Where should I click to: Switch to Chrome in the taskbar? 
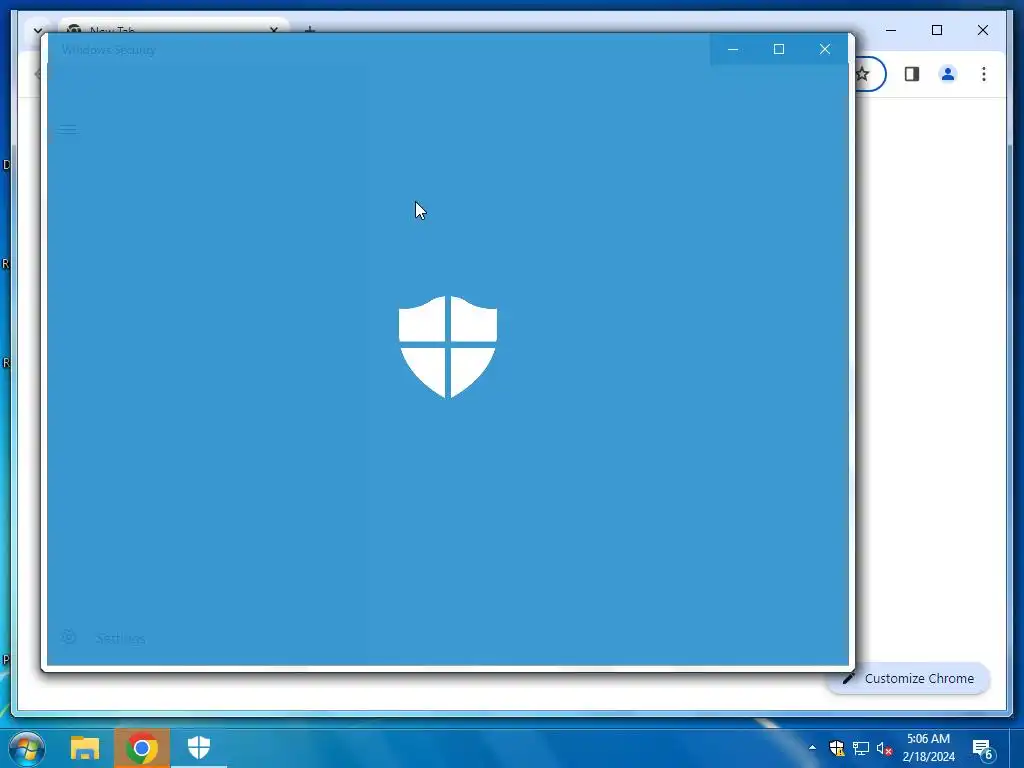[x=142, y=748]
